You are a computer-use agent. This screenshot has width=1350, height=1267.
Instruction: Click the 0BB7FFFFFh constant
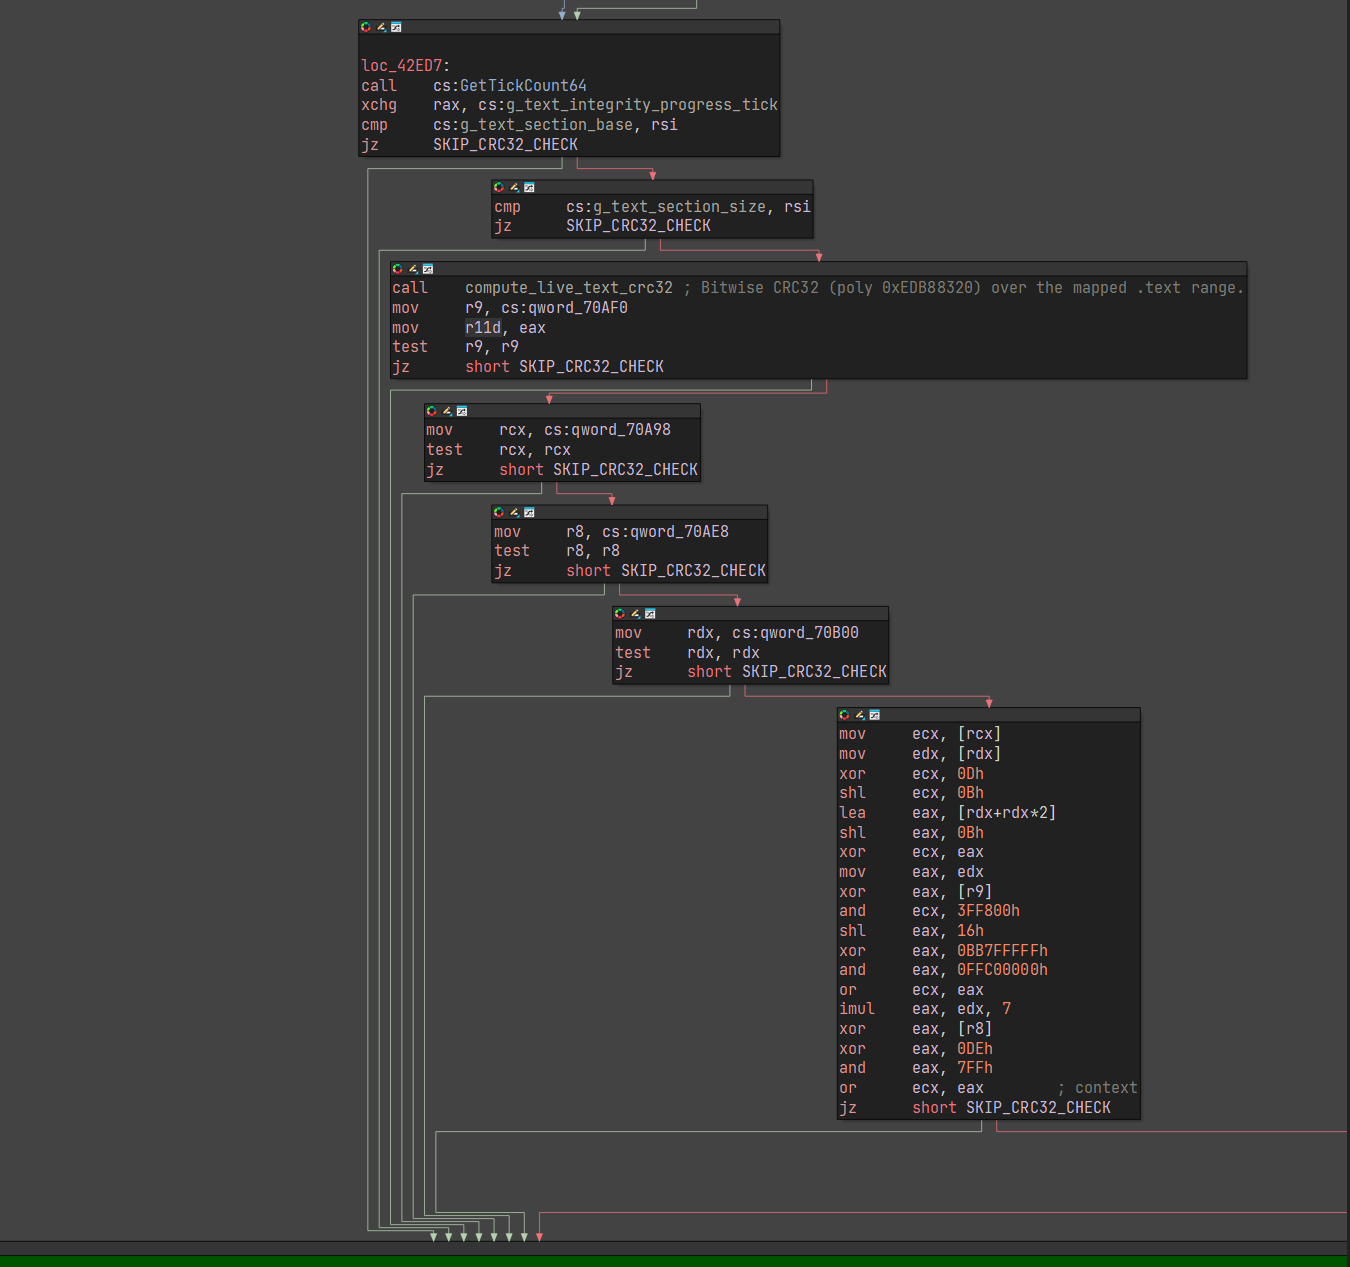tap(1002, 951)
